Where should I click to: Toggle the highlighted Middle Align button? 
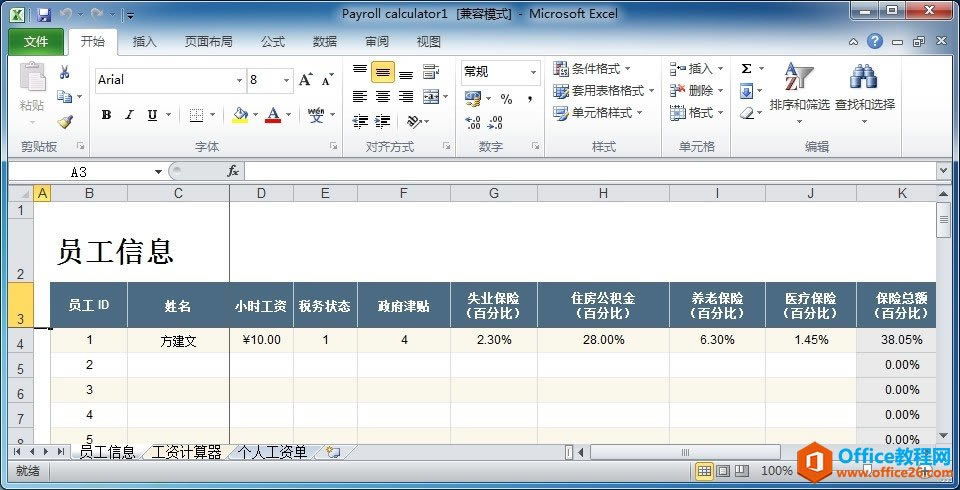click(383, 72)
